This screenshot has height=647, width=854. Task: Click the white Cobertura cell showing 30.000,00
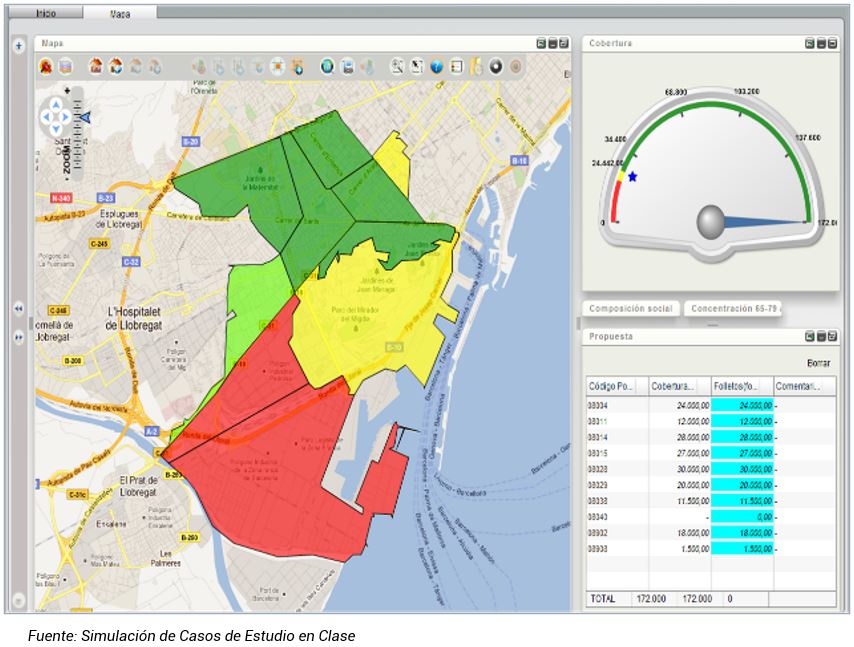coord(680,469)
